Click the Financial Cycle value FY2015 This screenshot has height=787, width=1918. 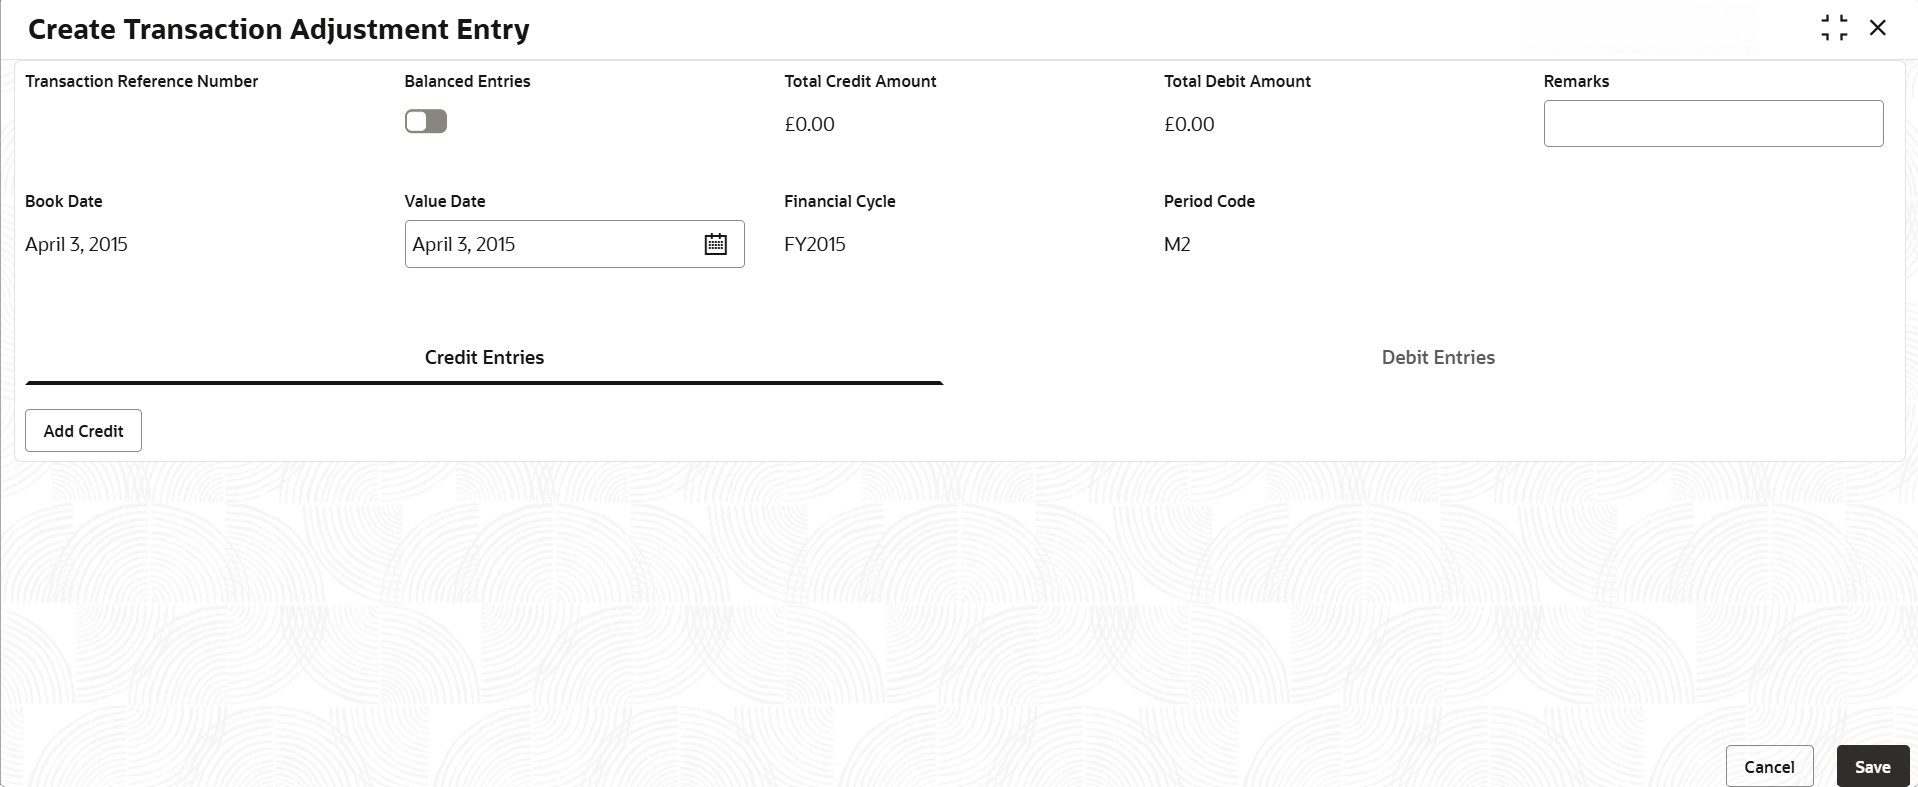(x=814, y=245)
